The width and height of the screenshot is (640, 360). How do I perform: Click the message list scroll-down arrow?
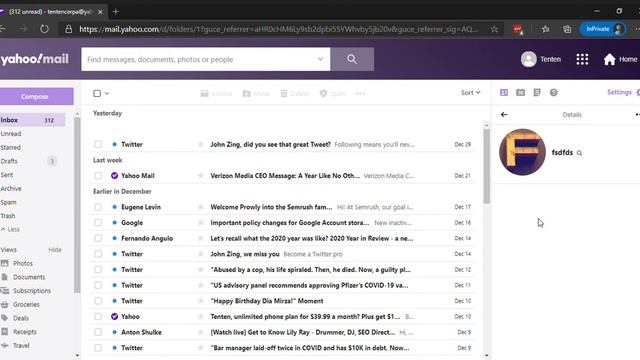[487, 356]
